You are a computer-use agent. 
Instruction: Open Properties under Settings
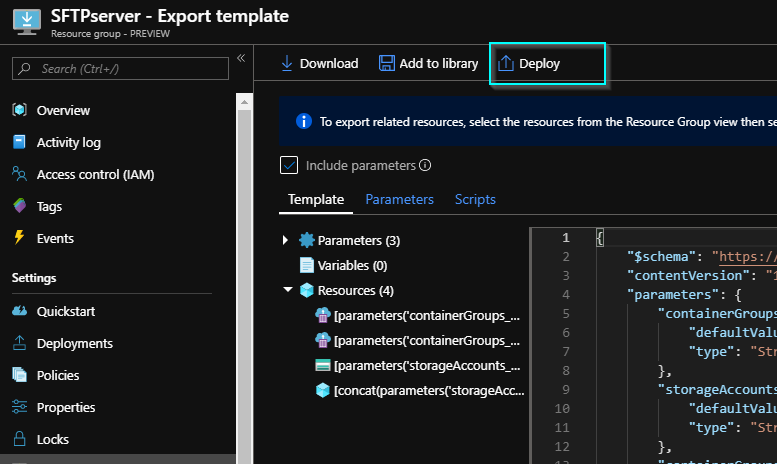coord(65,407)
